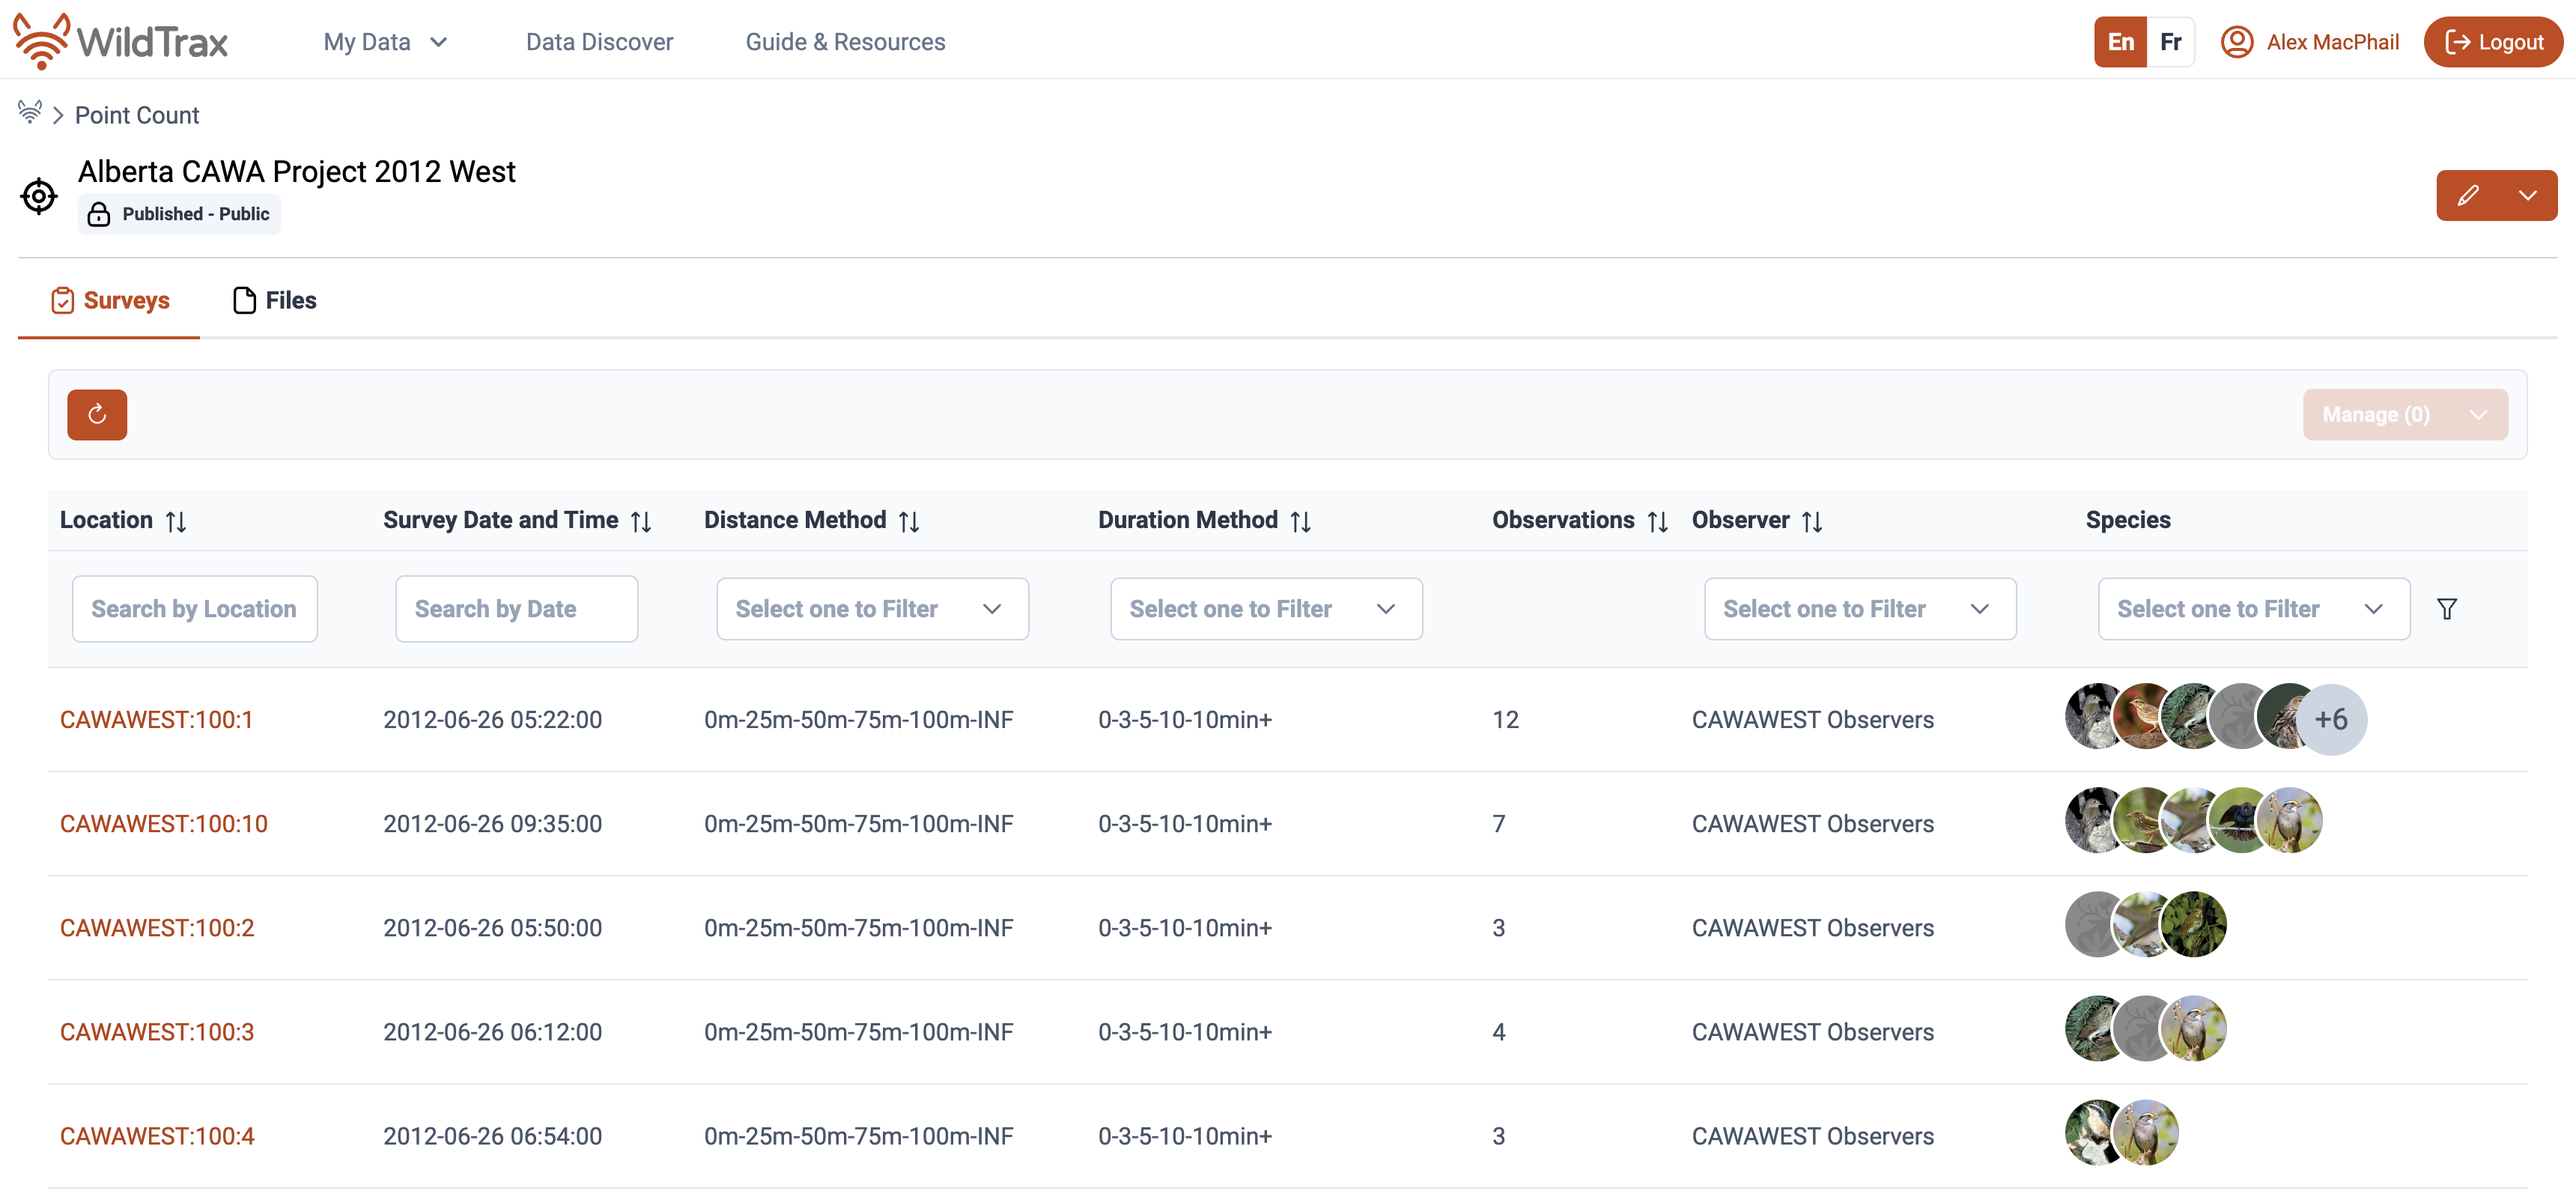The height and width of the screenshot is (1194, 2576).
Task: Select the Surveys tab
Action: coord(110,300)
